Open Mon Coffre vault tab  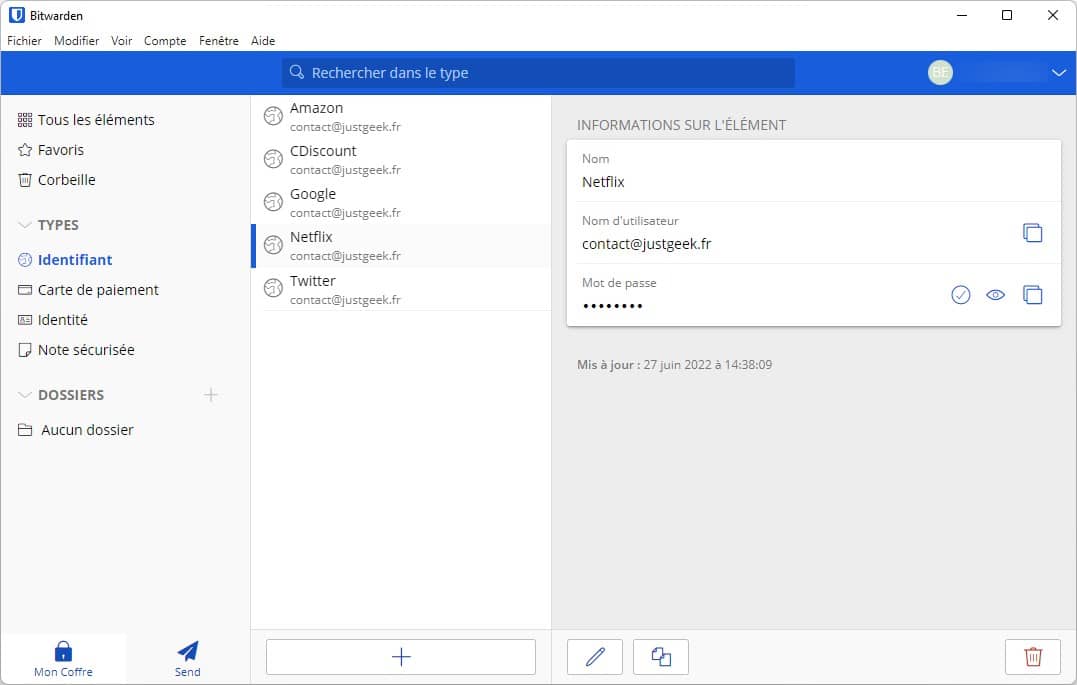tap(63, 659)
